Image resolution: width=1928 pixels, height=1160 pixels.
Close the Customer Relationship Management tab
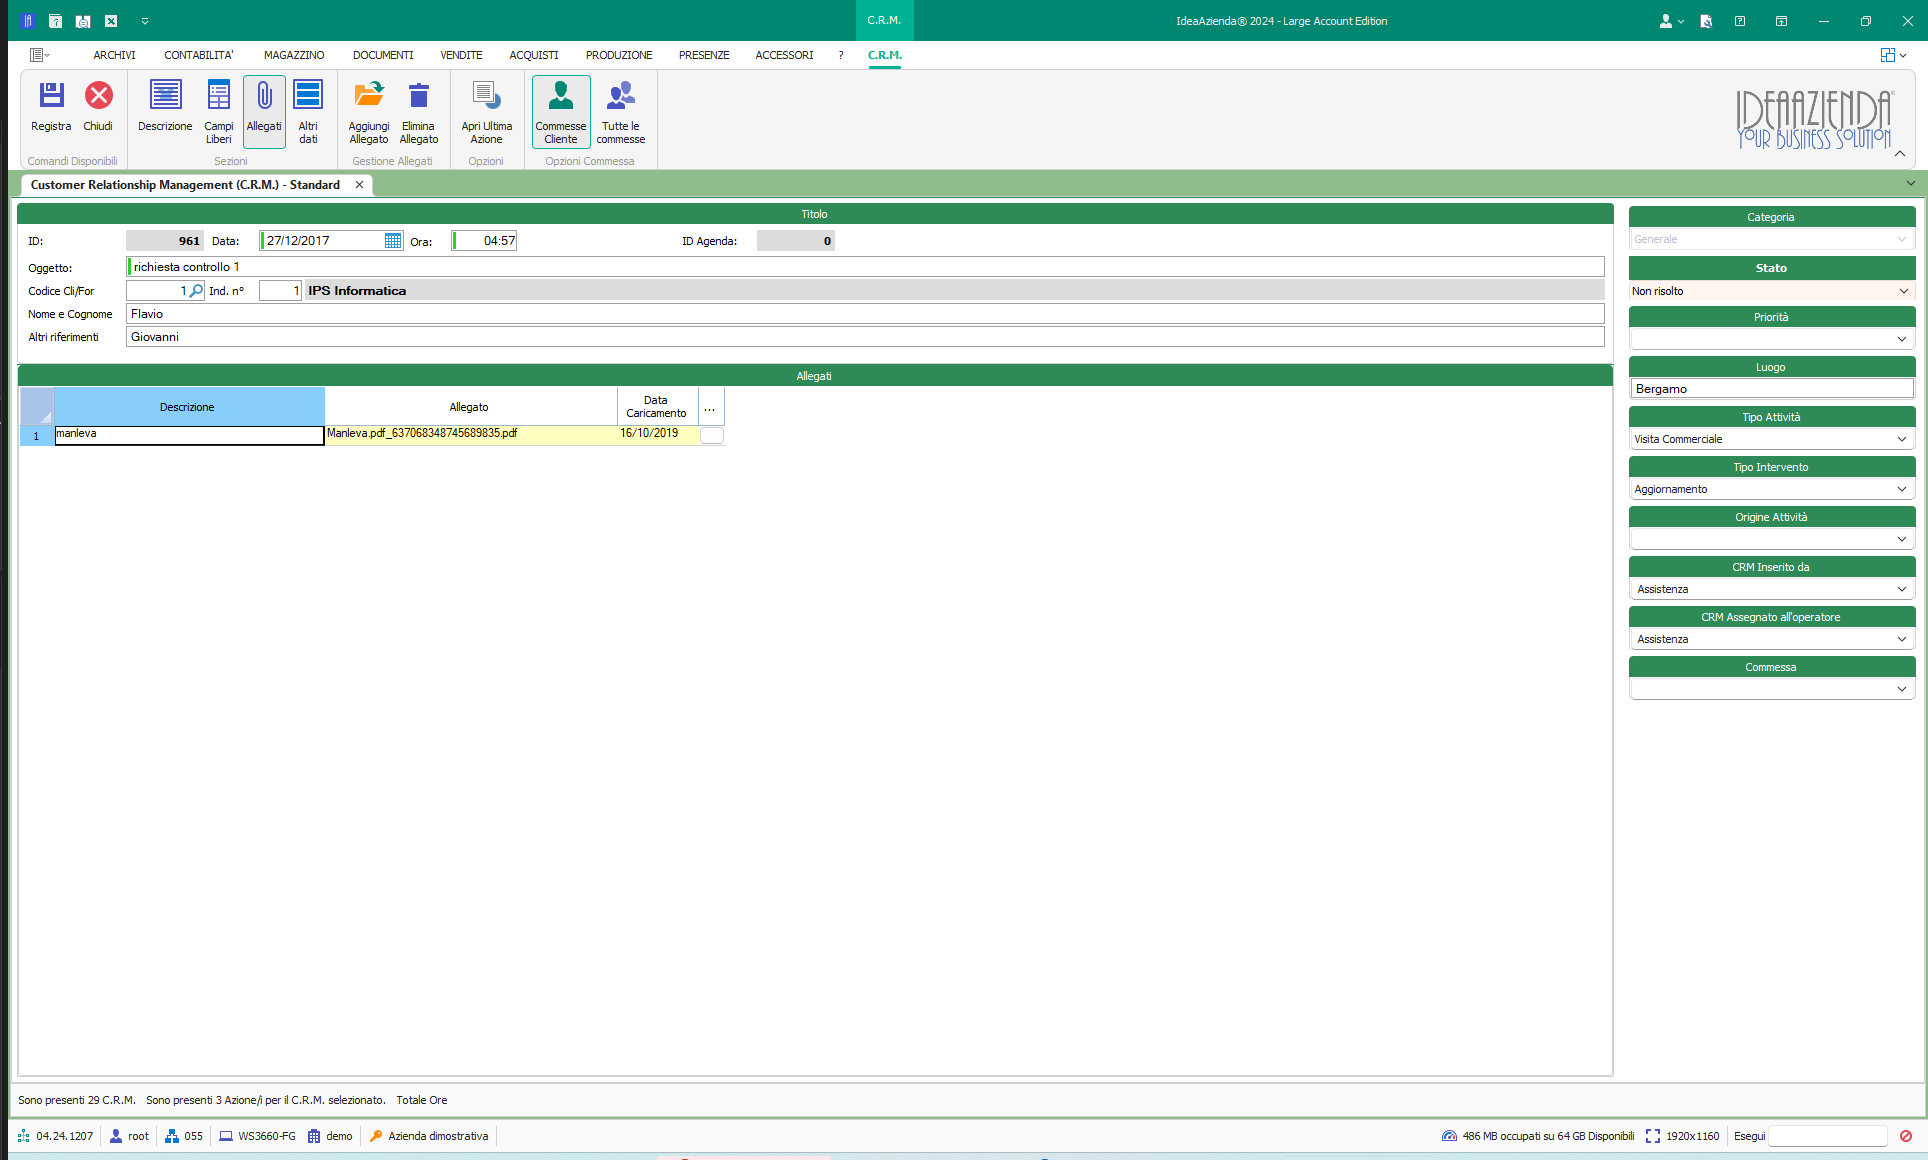pyautogui.click(x=359, y=185)
